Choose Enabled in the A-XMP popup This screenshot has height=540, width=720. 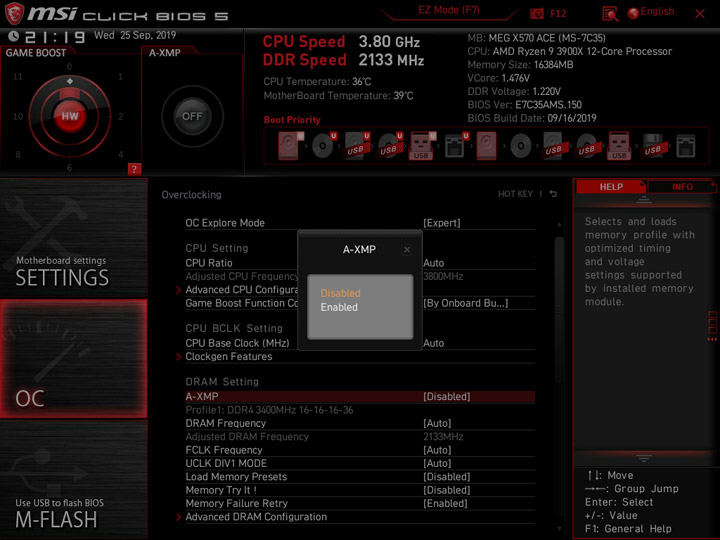[339, 307]
